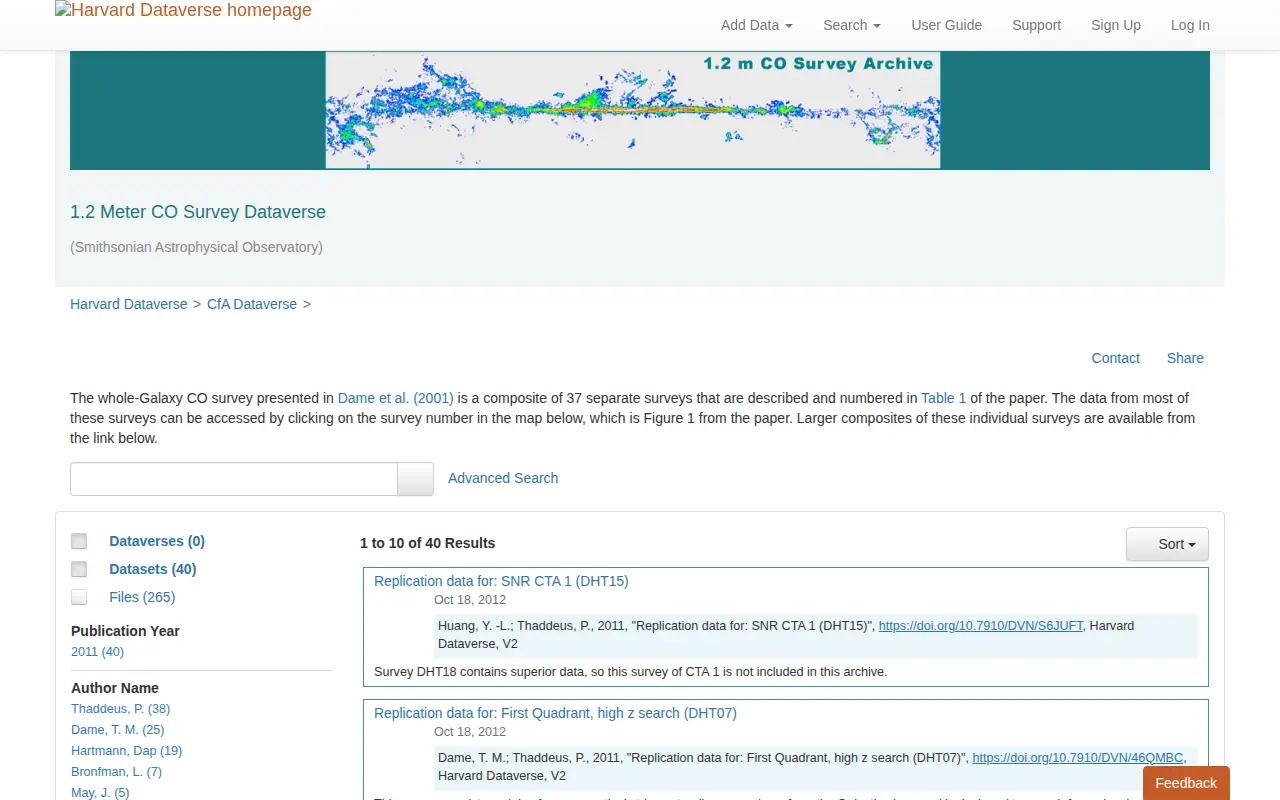Click the Share link

point(1185,358)
